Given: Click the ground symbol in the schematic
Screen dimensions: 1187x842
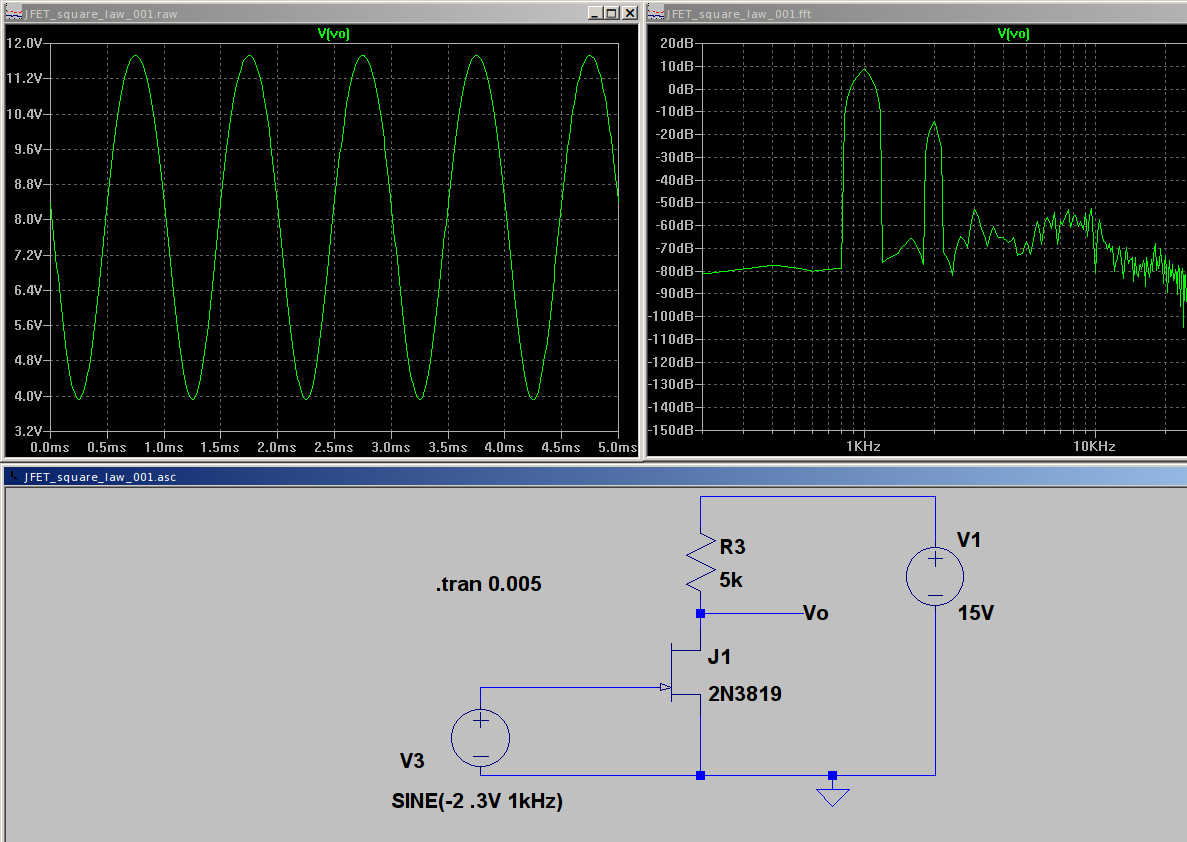Looking at the screenshot, I should 833,797.
